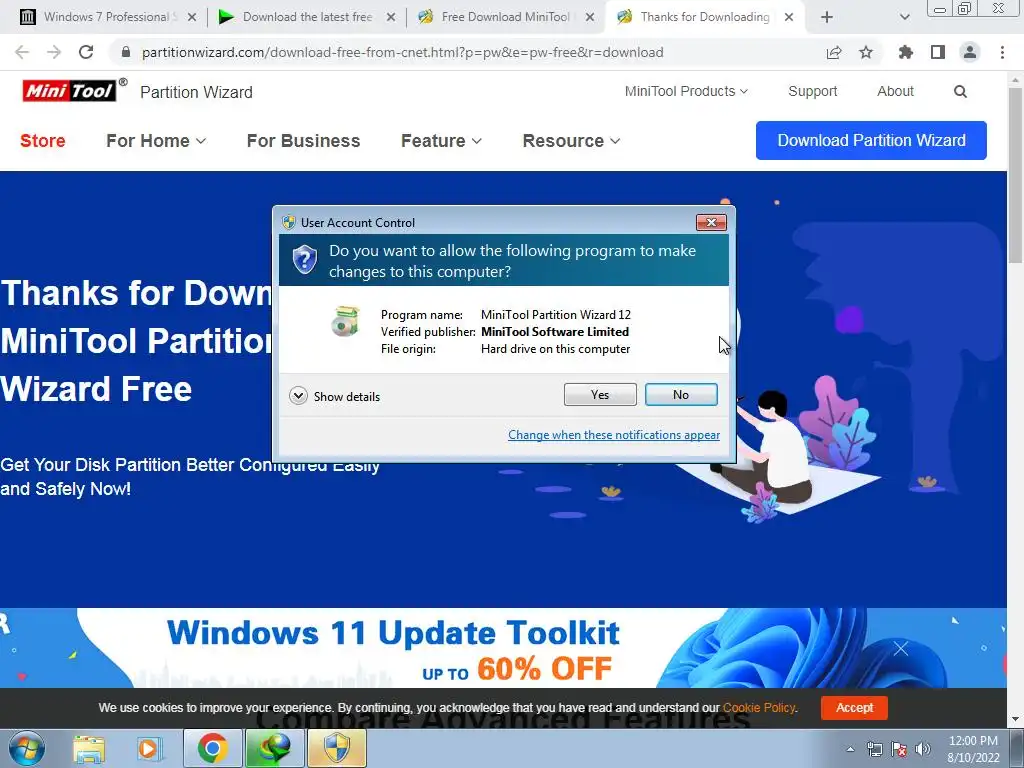Image resolution: width=1024 pixels, height=768 pixels.
Task: Open the Windows Start menu
Action: coord(27,748)
